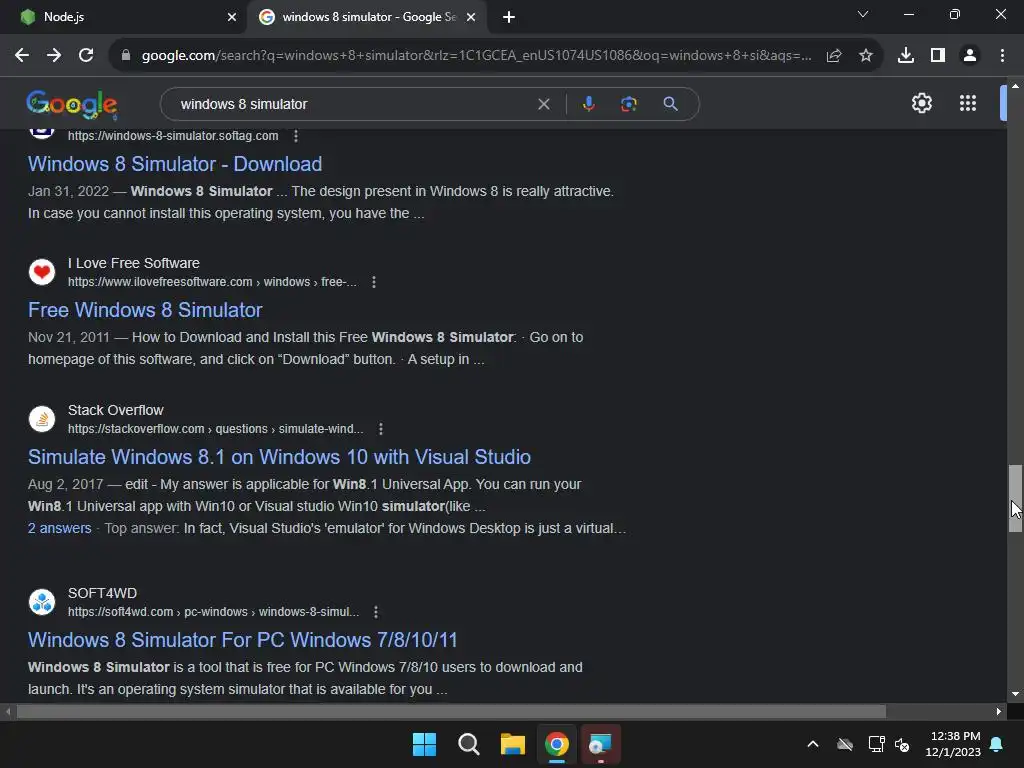The height and width of the screenshot is (768, 1024).
Task: Open clock and date 12:38 PM
Action: point(953,744)
